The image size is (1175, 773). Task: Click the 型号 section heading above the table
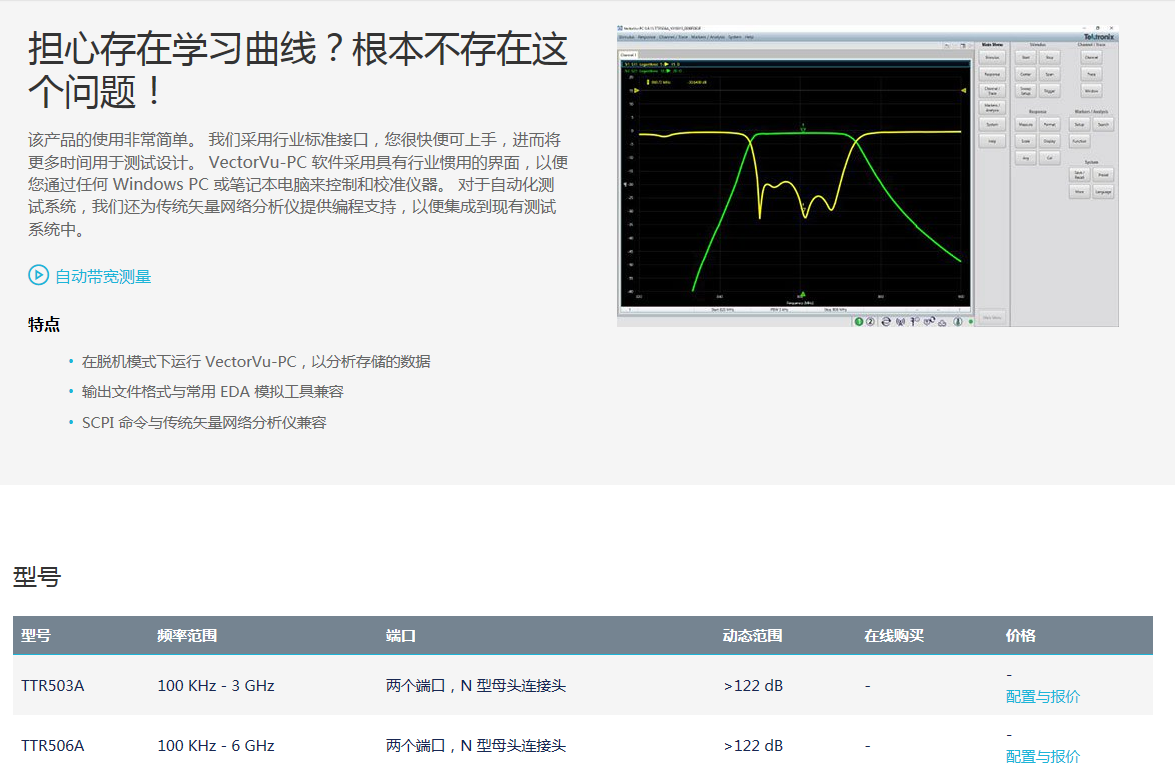click(x=37, y=577)
